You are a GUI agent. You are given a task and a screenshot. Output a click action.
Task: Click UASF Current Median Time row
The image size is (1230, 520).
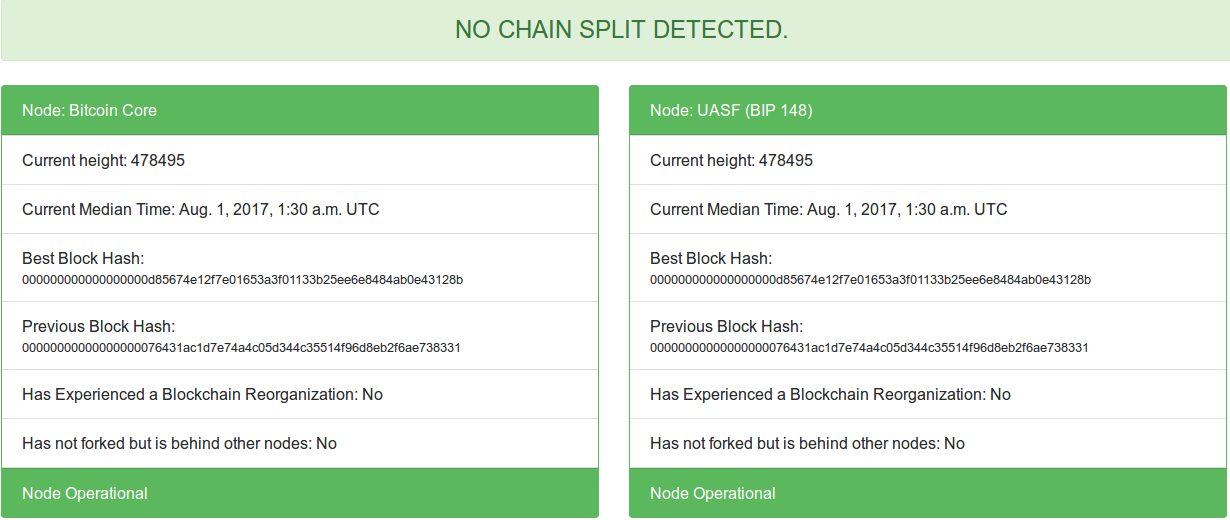coord(829,209)
